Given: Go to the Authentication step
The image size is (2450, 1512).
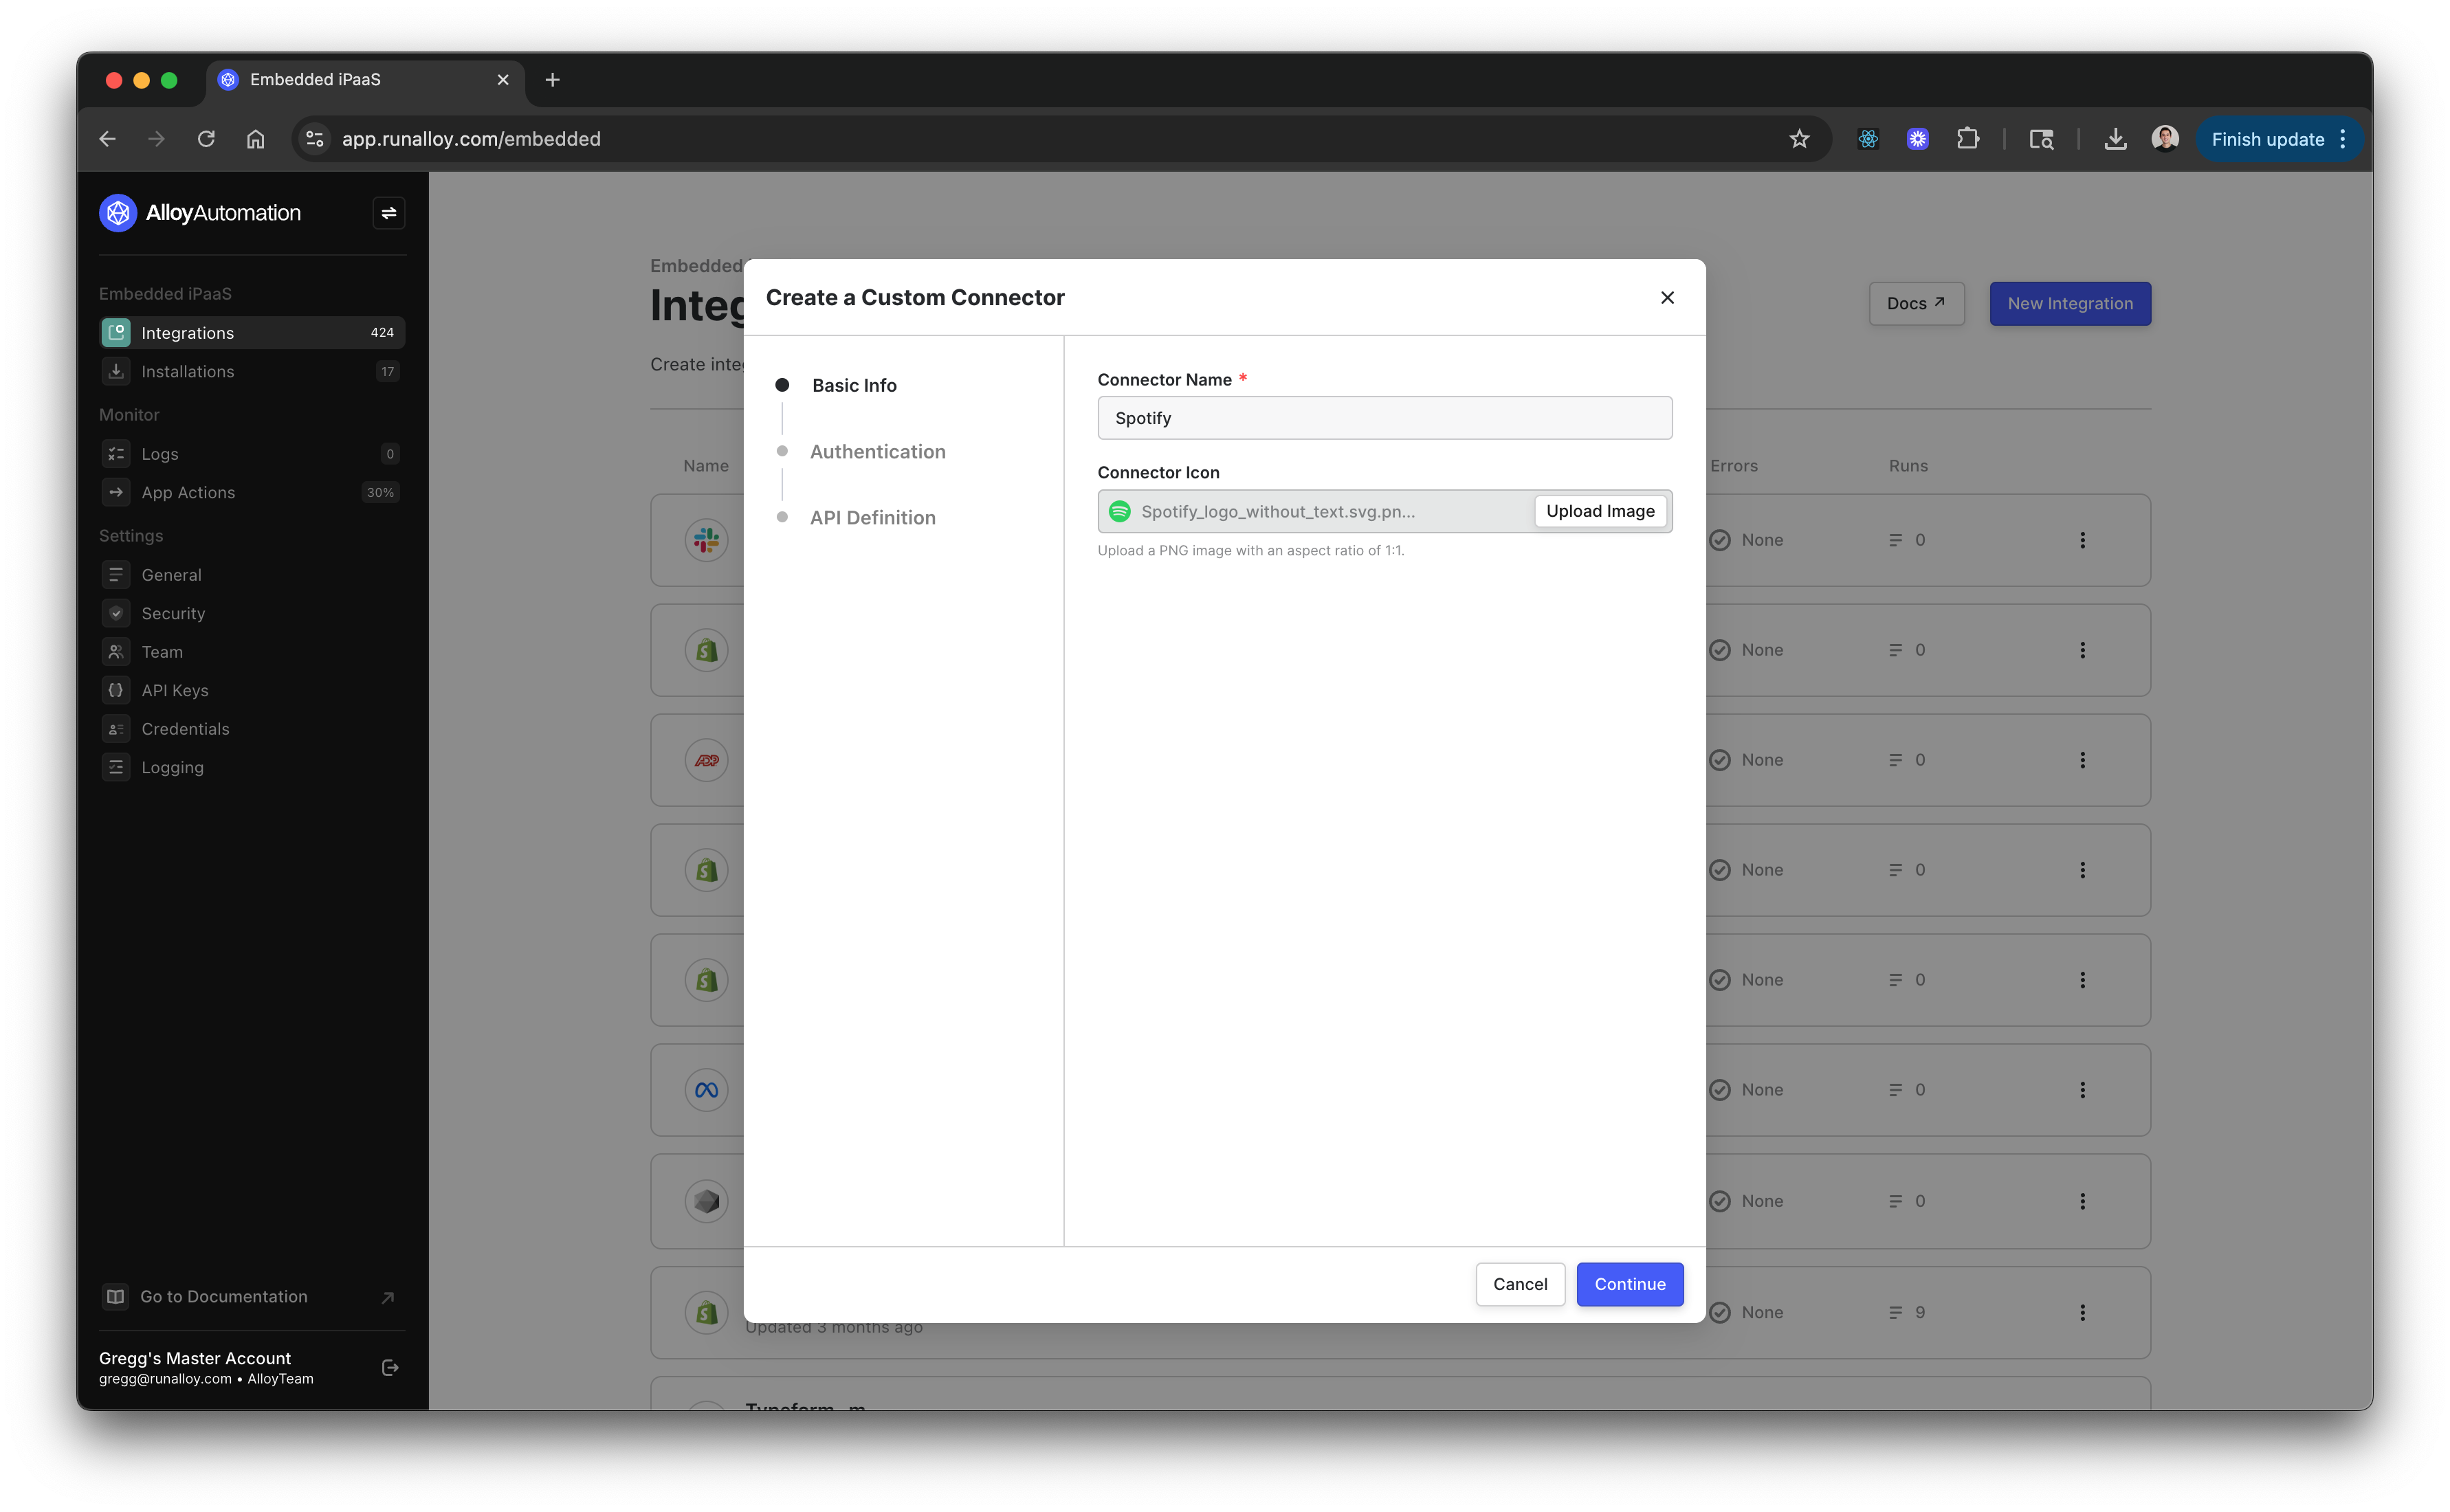Looking at the screenshot, I should point(877,452).
